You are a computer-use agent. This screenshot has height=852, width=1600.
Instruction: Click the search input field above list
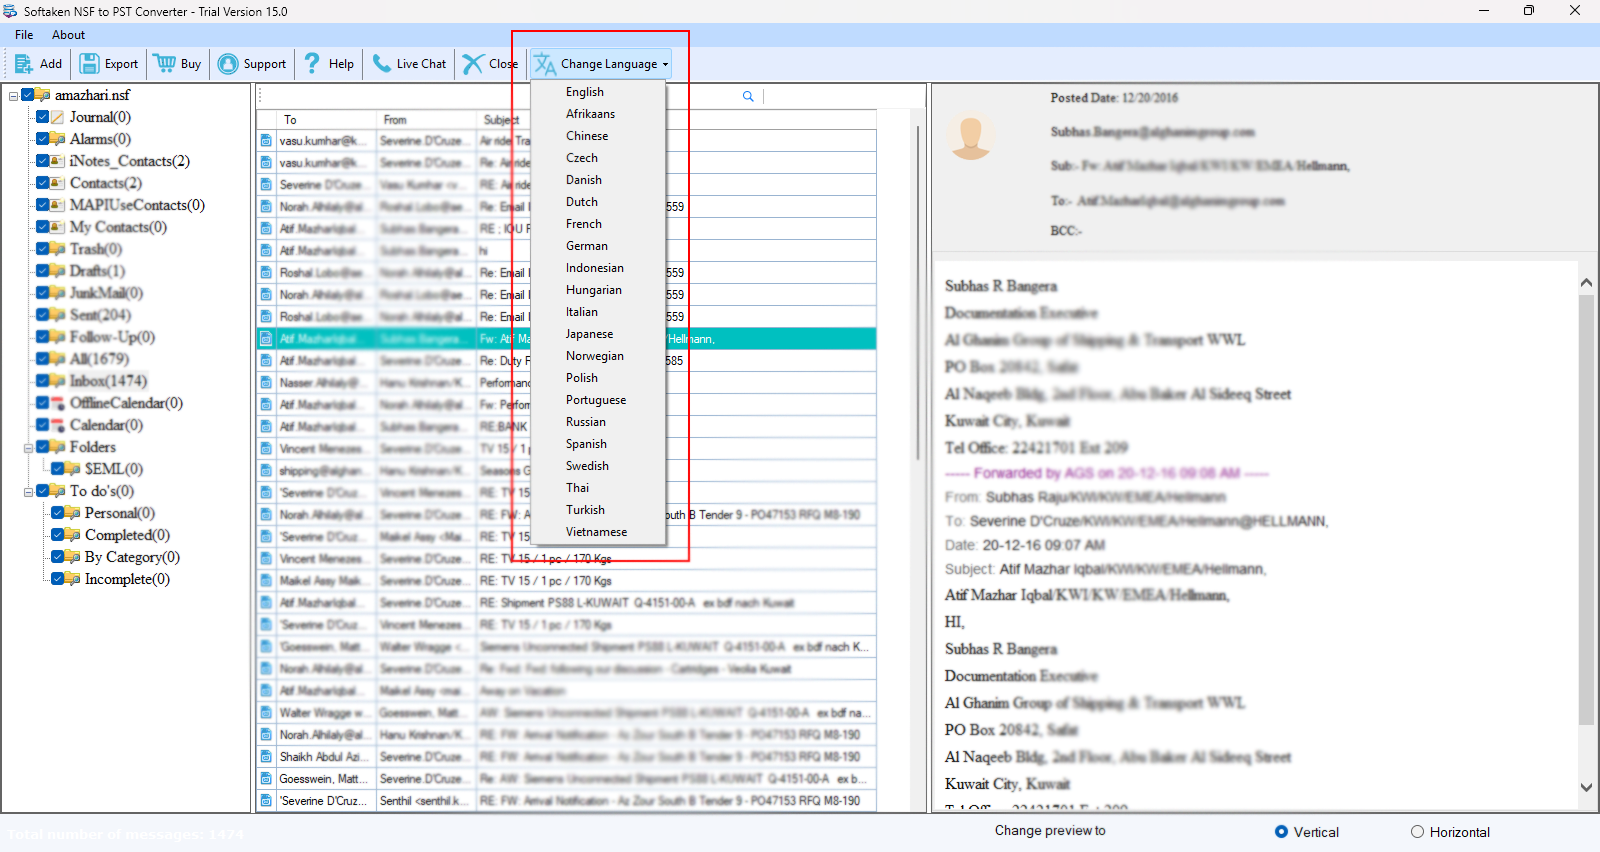500,96
